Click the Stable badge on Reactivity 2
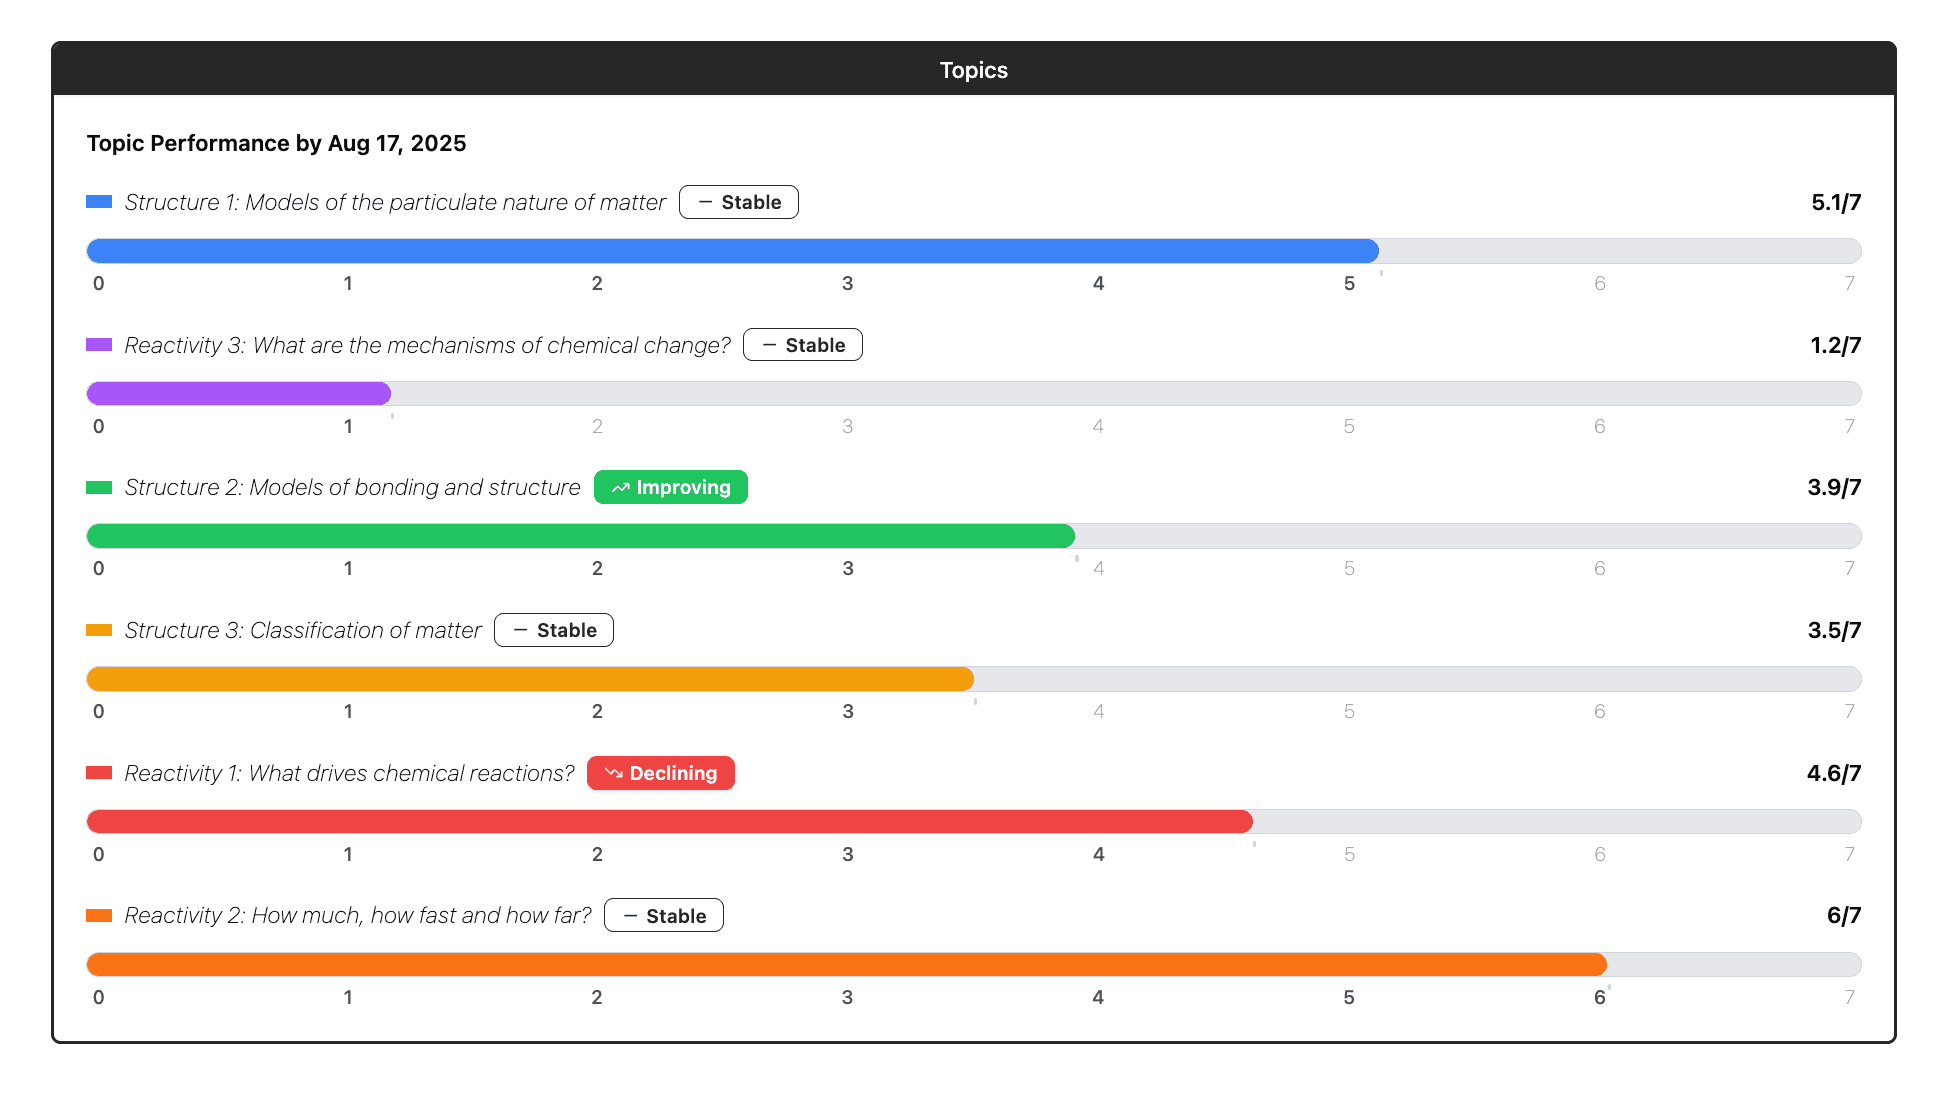This screenshot has width=1954, height=1096. pyautogui.click(x=663, y=914)
